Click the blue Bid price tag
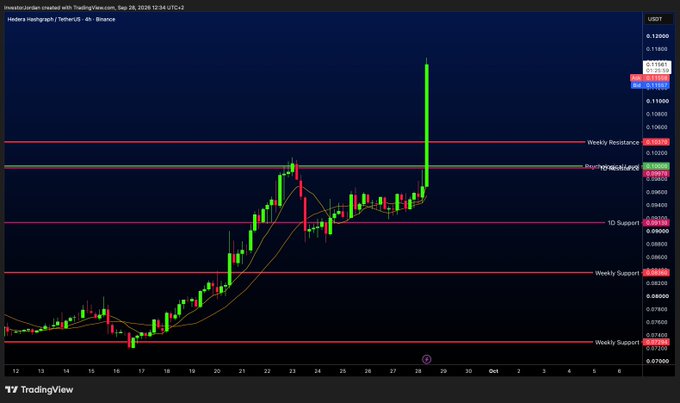This screenshot has width=680, height=403. [x=650, y=85]
